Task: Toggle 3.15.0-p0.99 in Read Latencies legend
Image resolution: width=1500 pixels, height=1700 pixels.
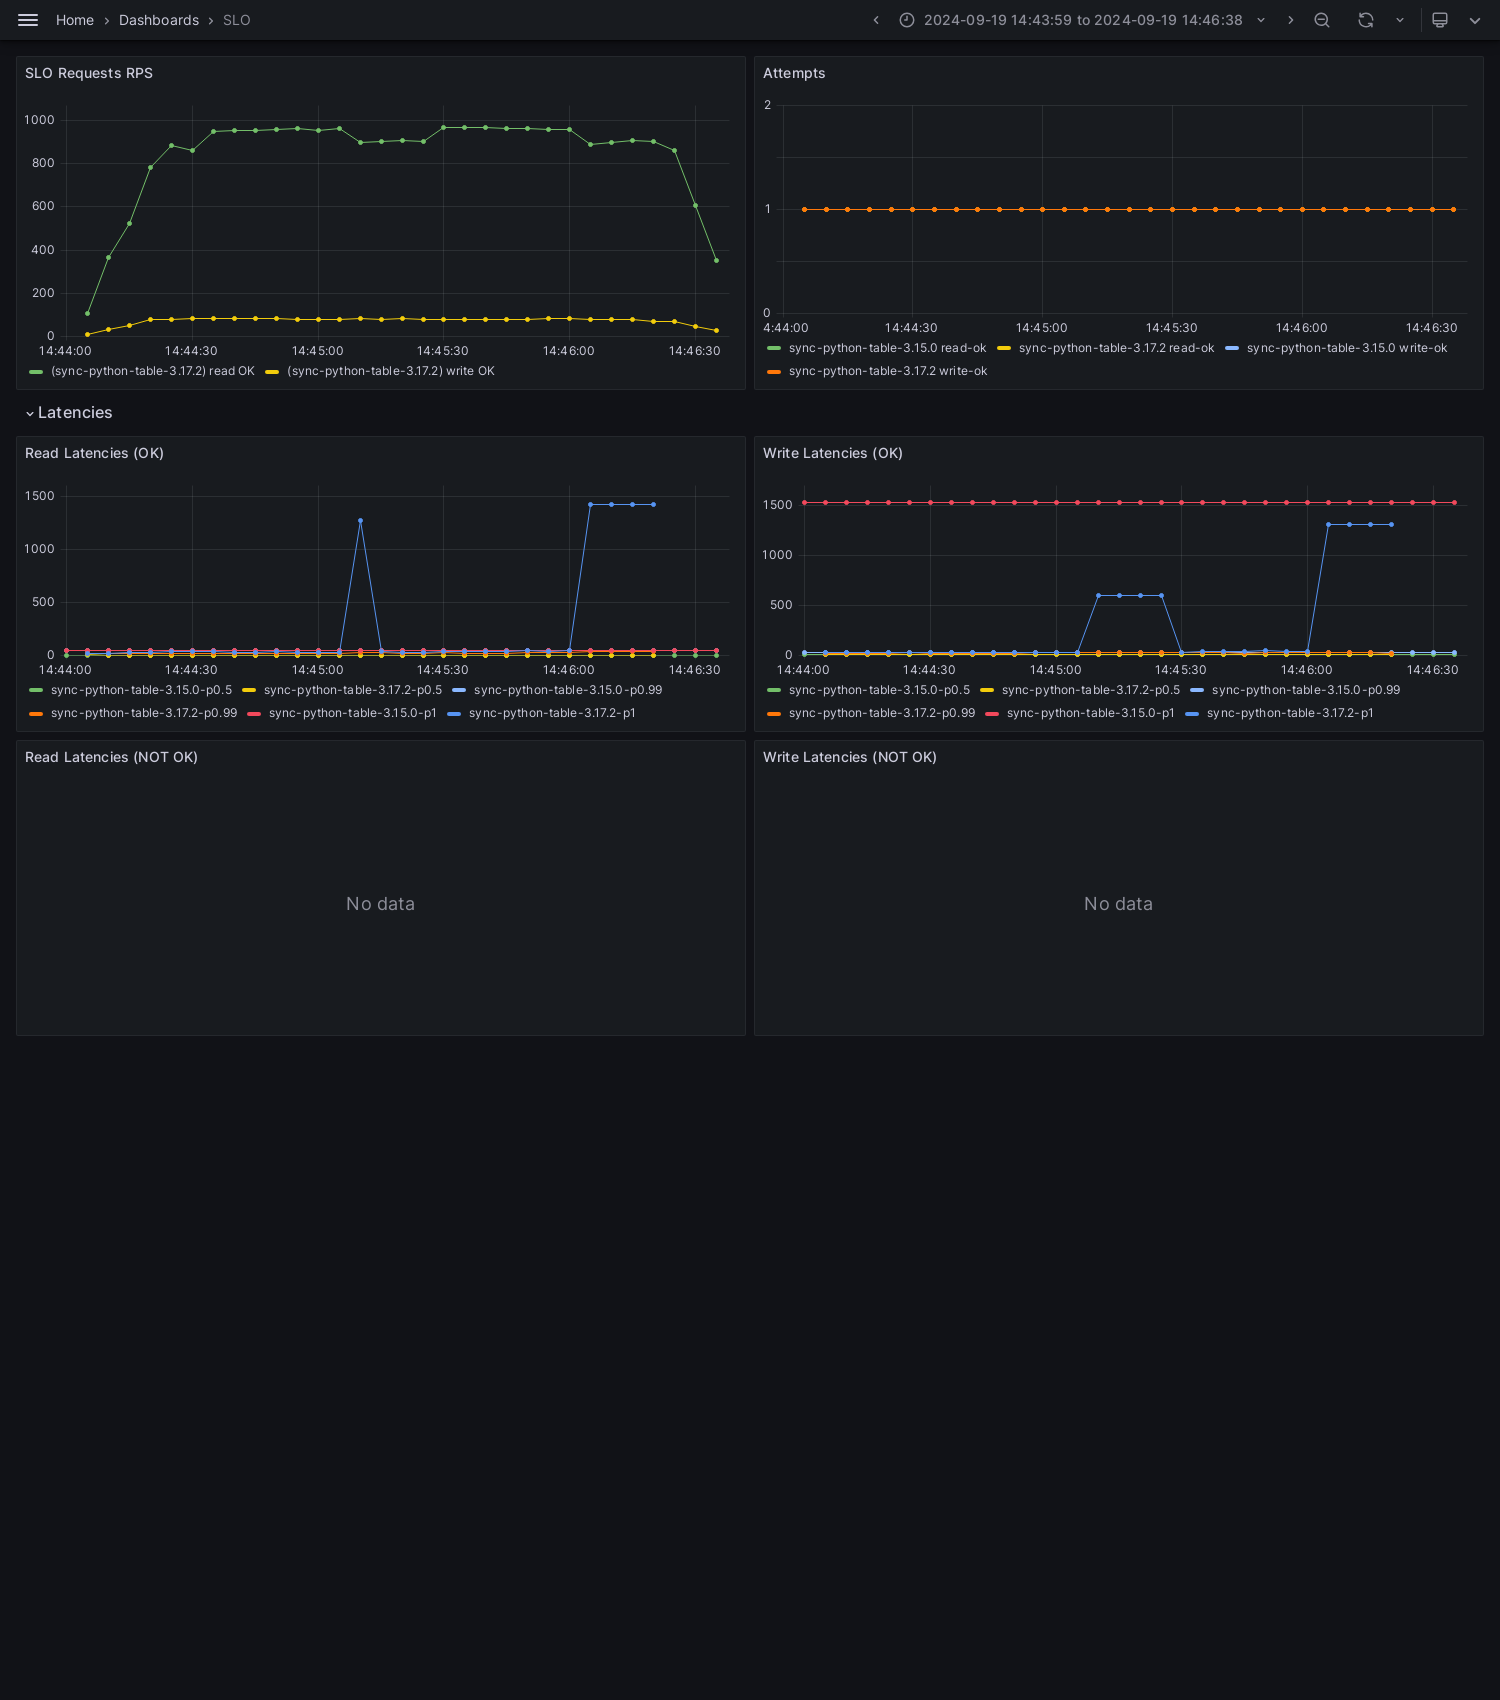Action: click(x=568, y=690)
